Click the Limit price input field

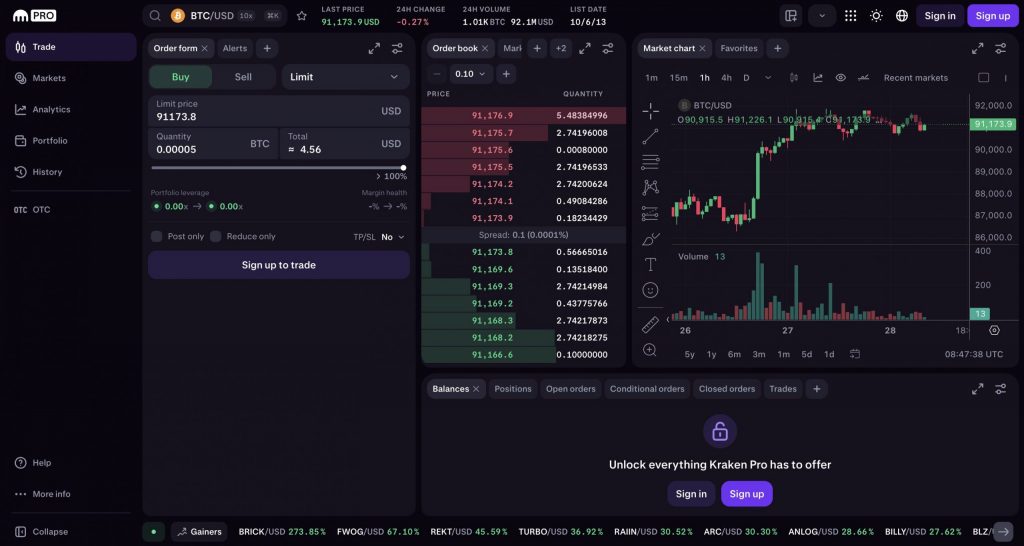click(x=279, y=111)
